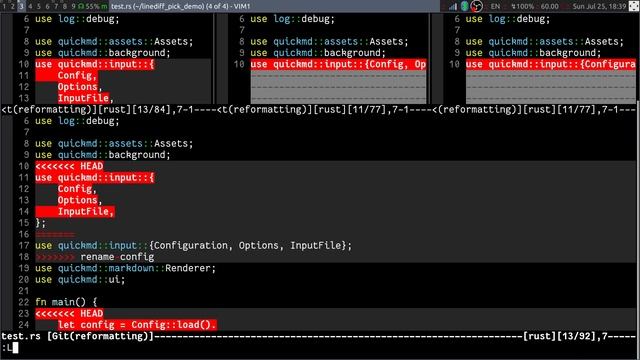Screen dimensions: 640x360
Task: Switch to workspace 8 in the top bar
Action: click(x=64, y=6)
